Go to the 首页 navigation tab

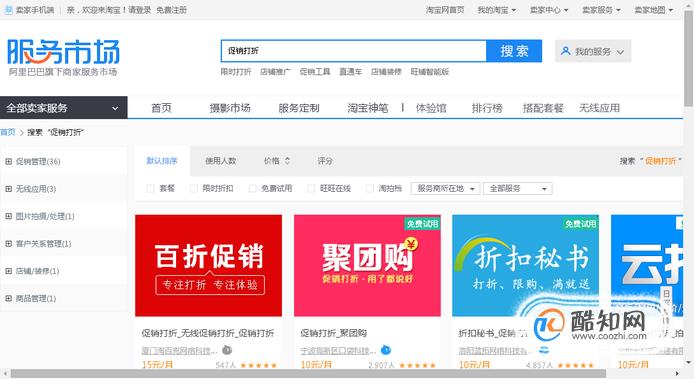[161, 108]
